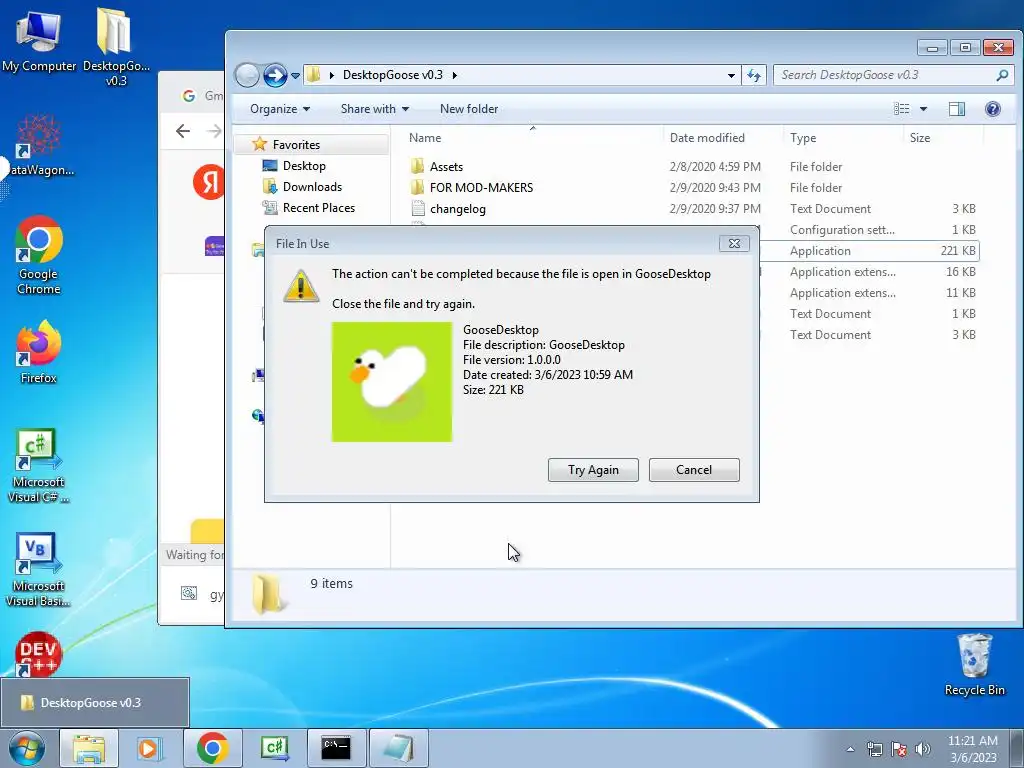Click Visual C# taskbar icon
Screen dimensions: 1024x768
pos(274,748)
